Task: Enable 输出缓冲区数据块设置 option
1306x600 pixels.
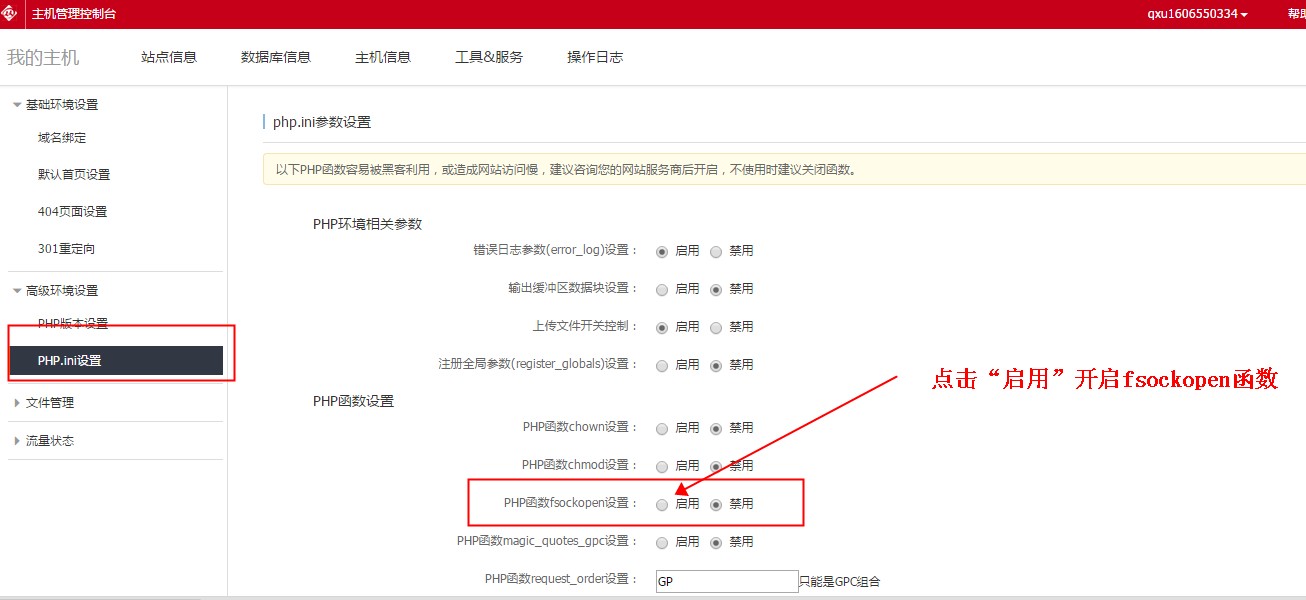Action: tap(662, 290)
